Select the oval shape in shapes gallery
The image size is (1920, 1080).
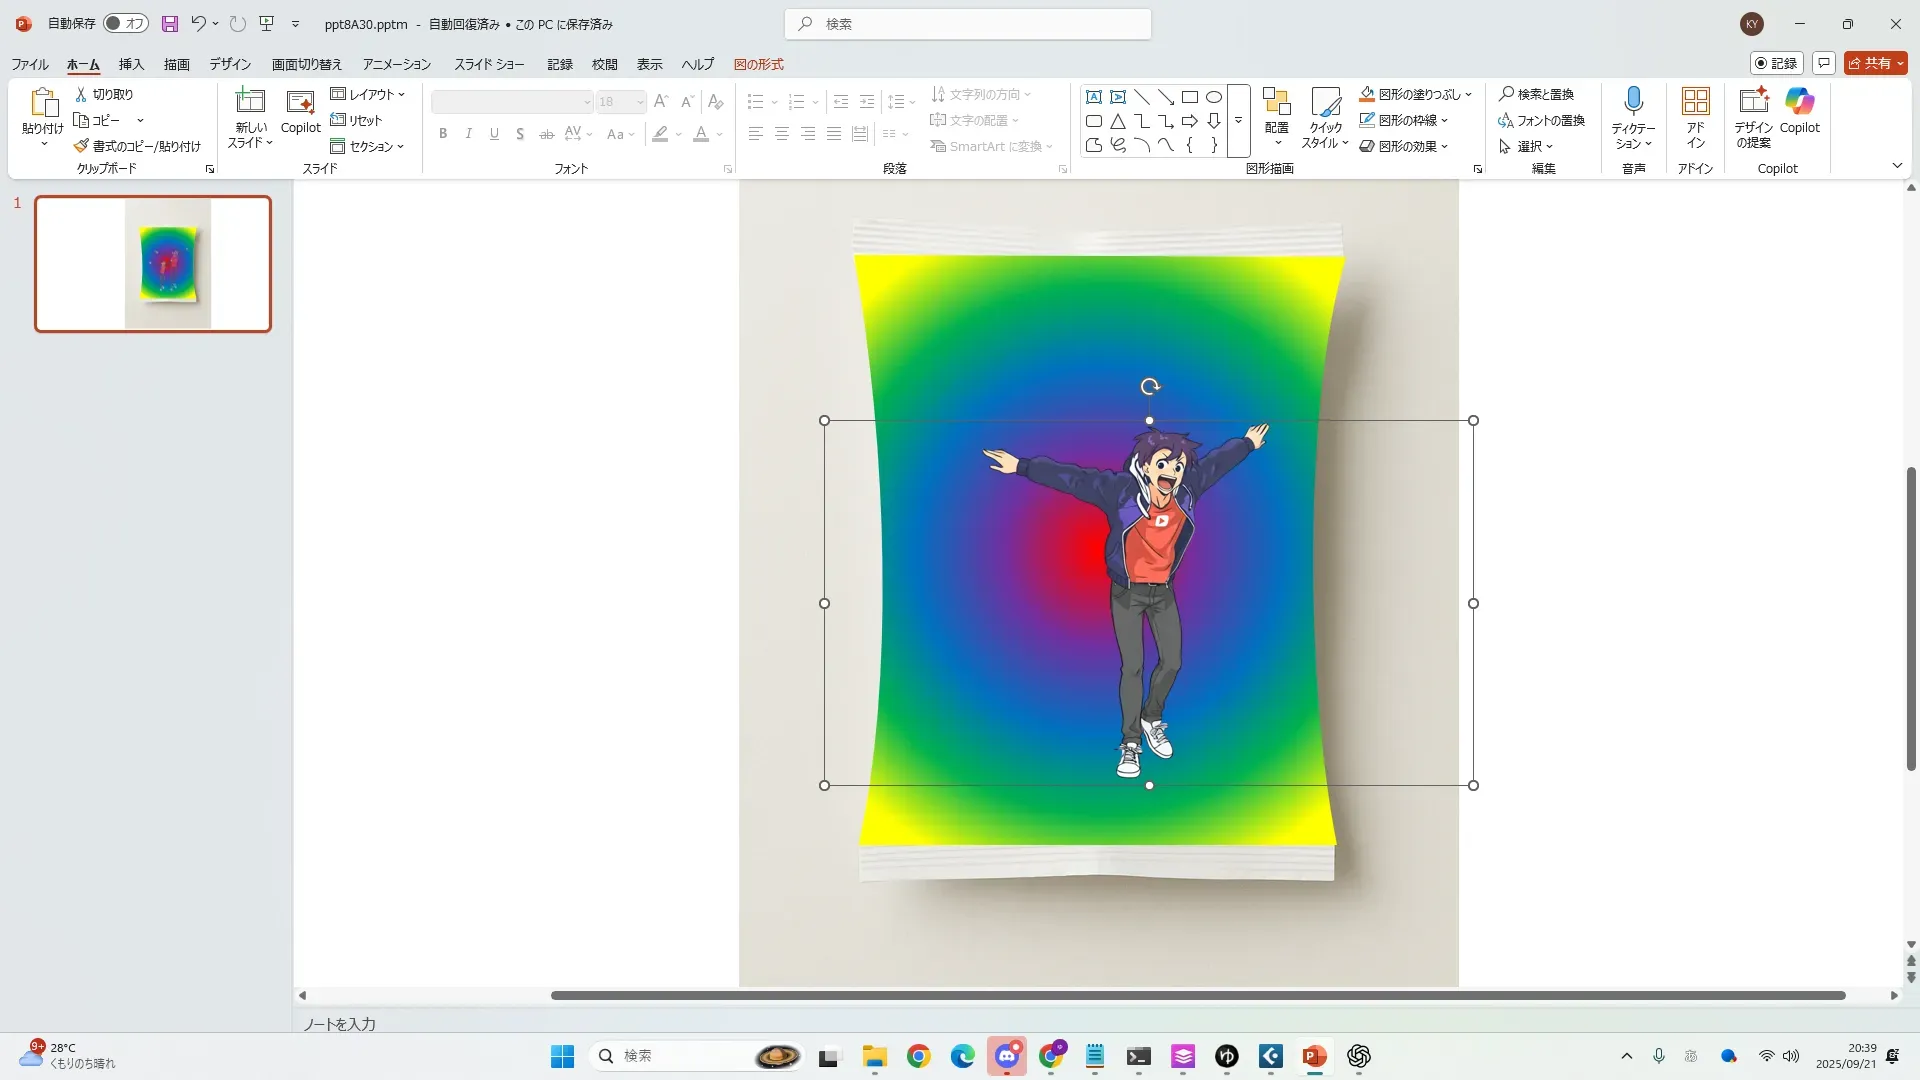1213,97
